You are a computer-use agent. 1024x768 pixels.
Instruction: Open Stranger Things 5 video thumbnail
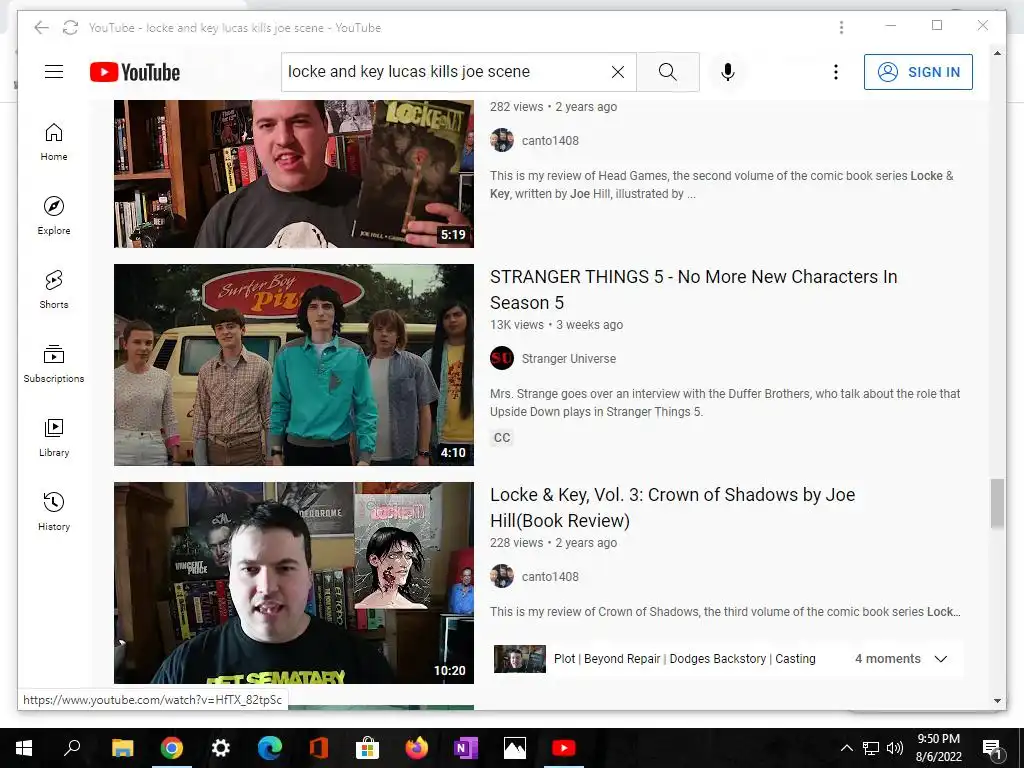pyautogui.click(x=294, y=364)
